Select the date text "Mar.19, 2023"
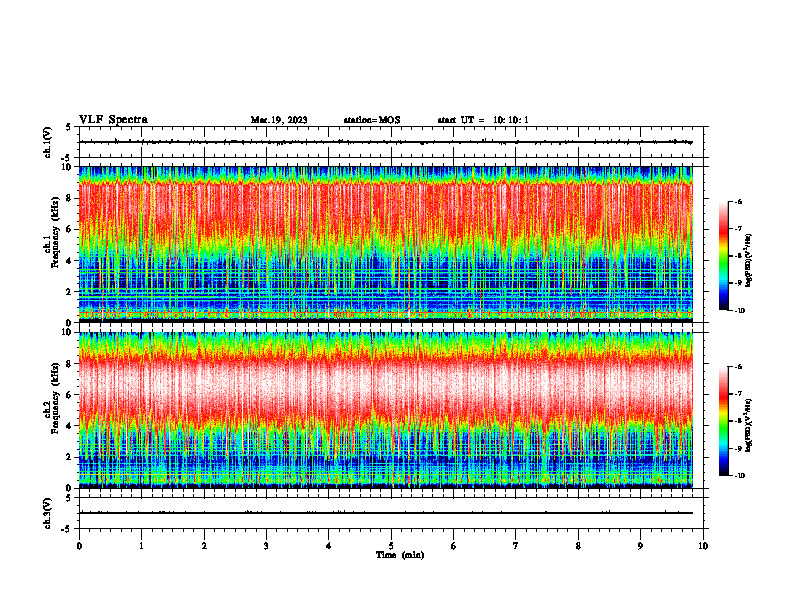 coord(279,120)
